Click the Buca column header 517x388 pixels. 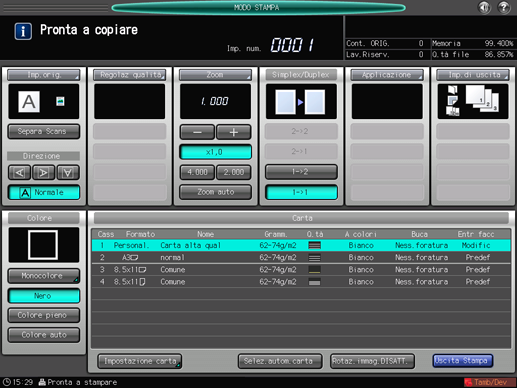[419, 234]
